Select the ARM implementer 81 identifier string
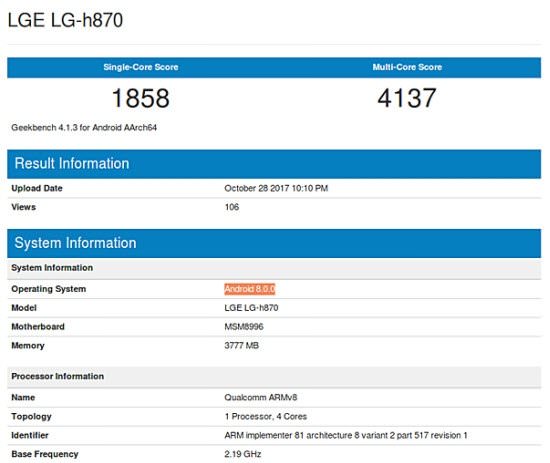 pyautogui.click(x=346, y=435)
